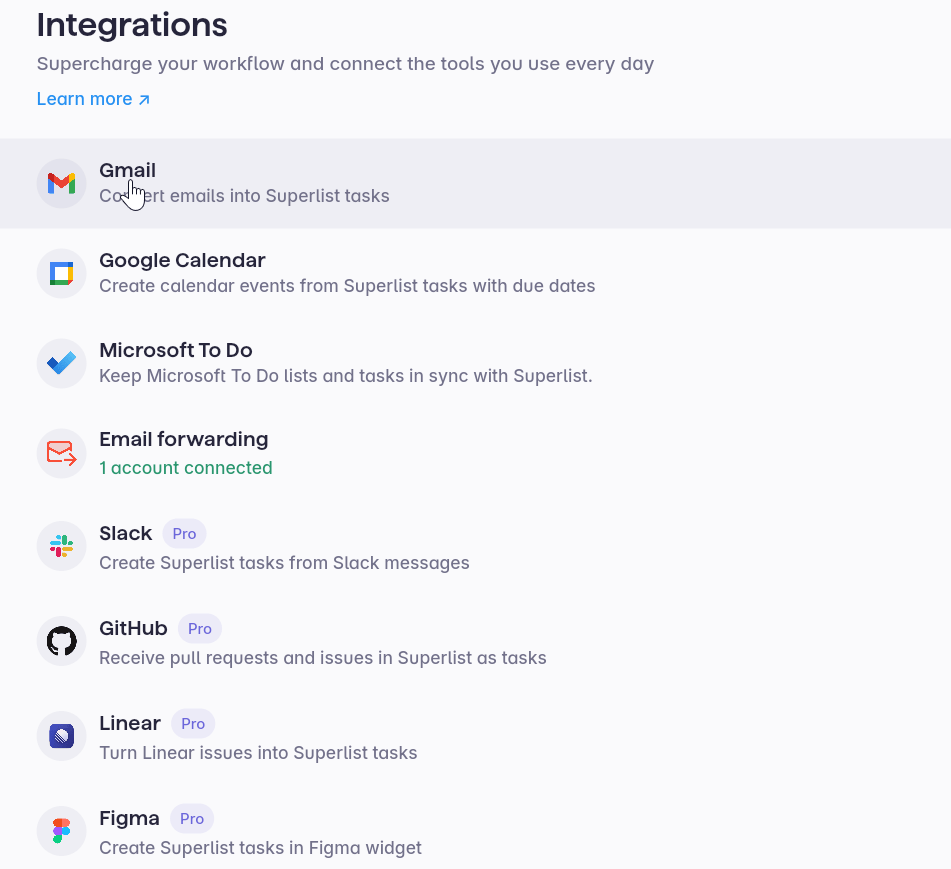Screen dimensions: 951x869
Task: Open the Email forwarding title
Action: coord(183,440)
